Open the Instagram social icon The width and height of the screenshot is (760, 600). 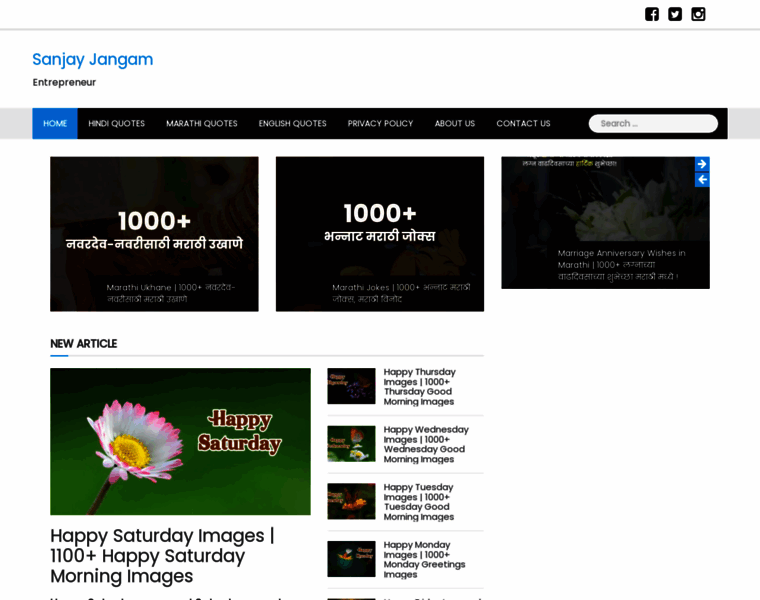coord(698,14)
